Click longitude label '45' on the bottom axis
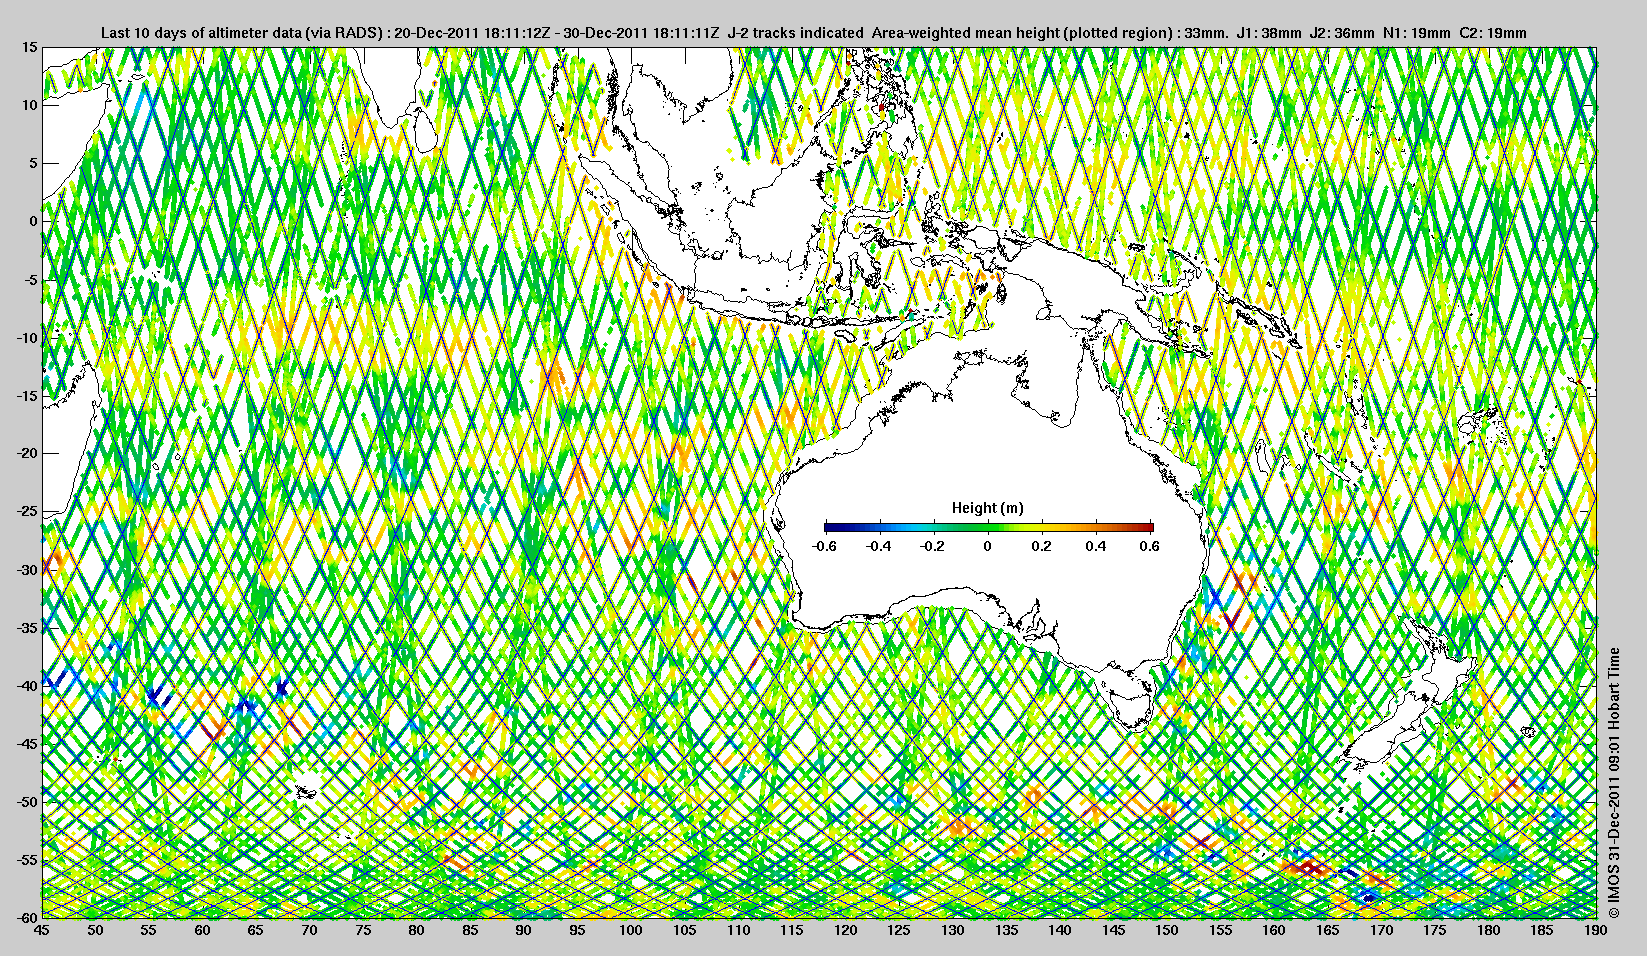This screenshot has height=956, width=1647. (x=42, y=930)
